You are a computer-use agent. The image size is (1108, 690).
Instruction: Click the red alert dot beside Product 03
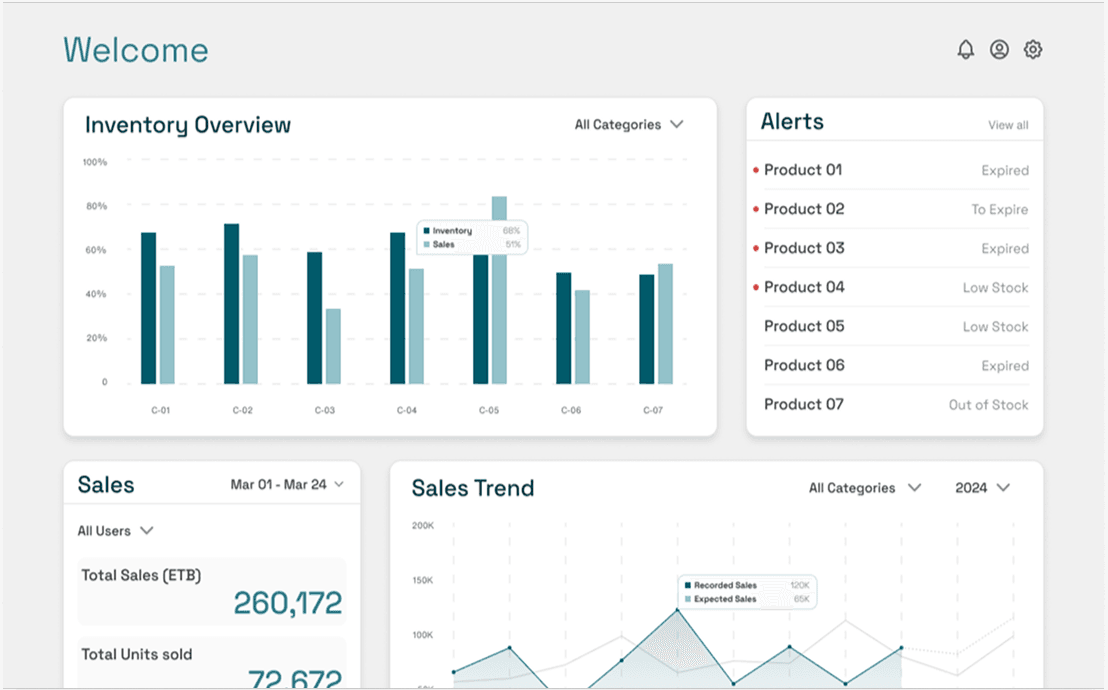755,248
